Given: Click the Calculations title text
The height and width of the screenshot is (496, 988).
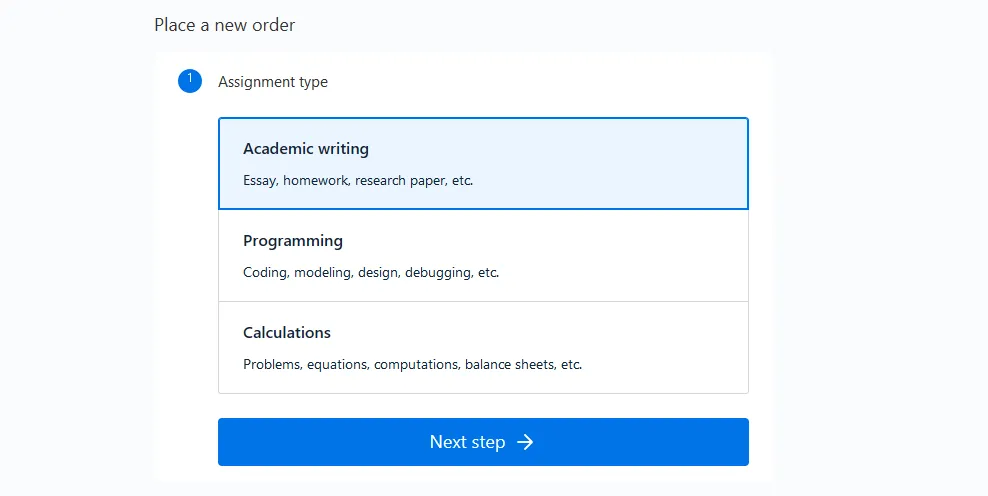Looking at the screenshot, I should tap(287, 333).
